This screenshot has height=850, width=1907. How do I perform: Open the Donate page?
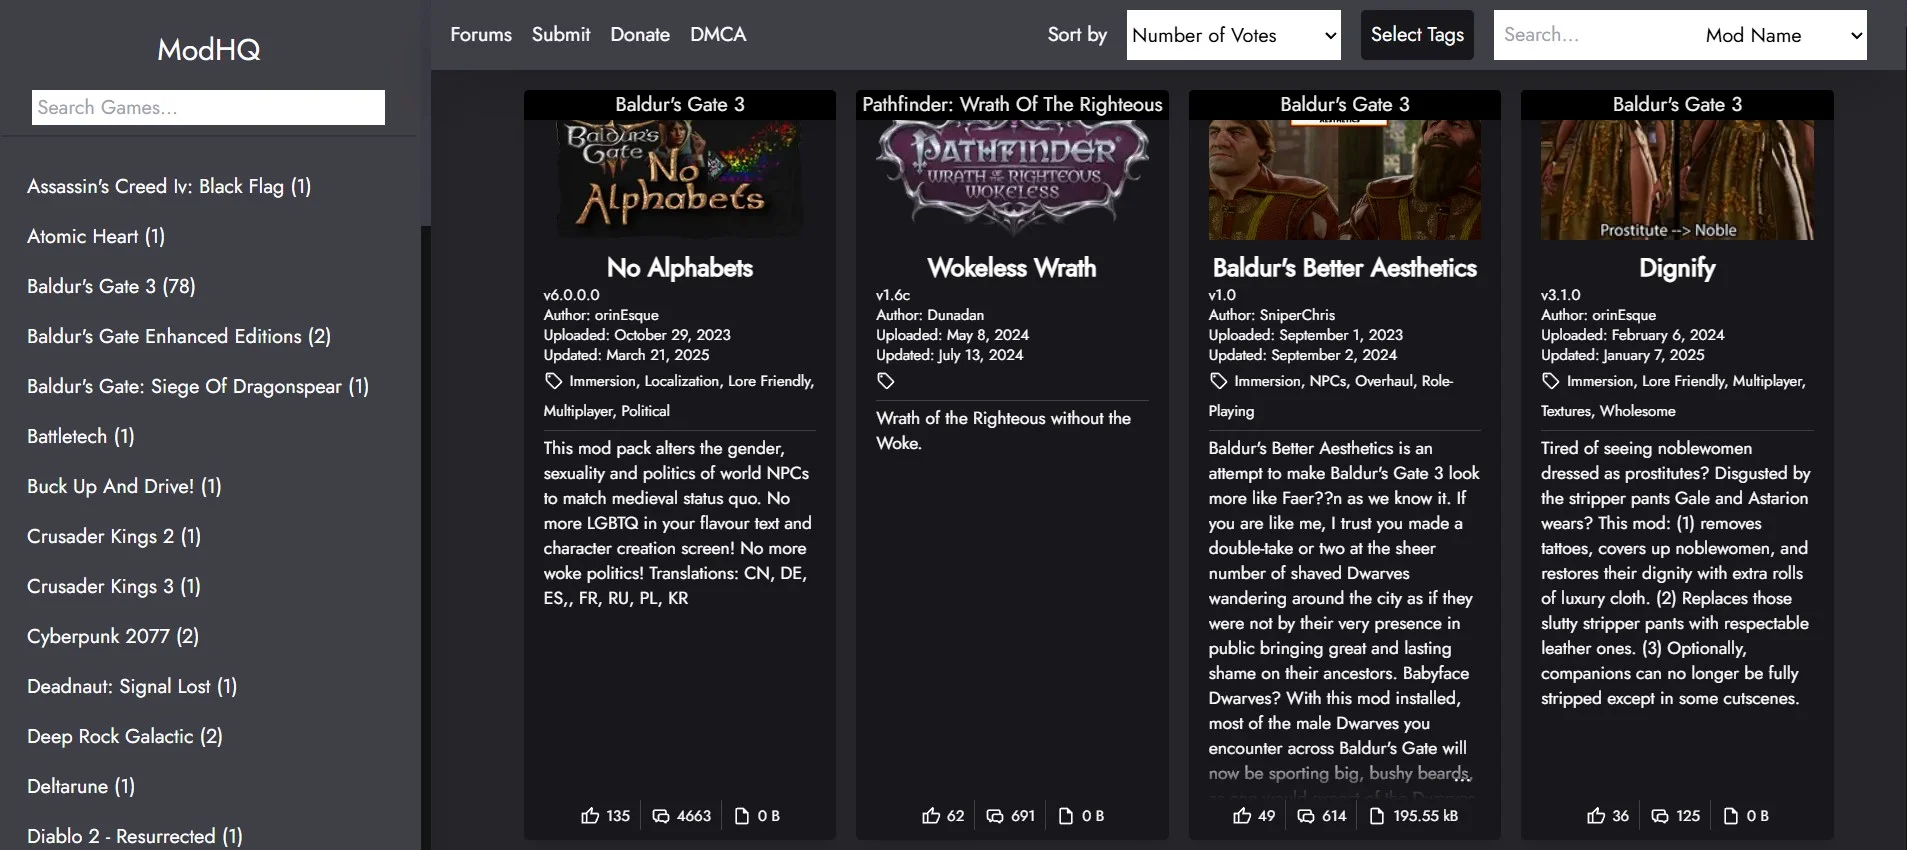(x=640, y=34)
